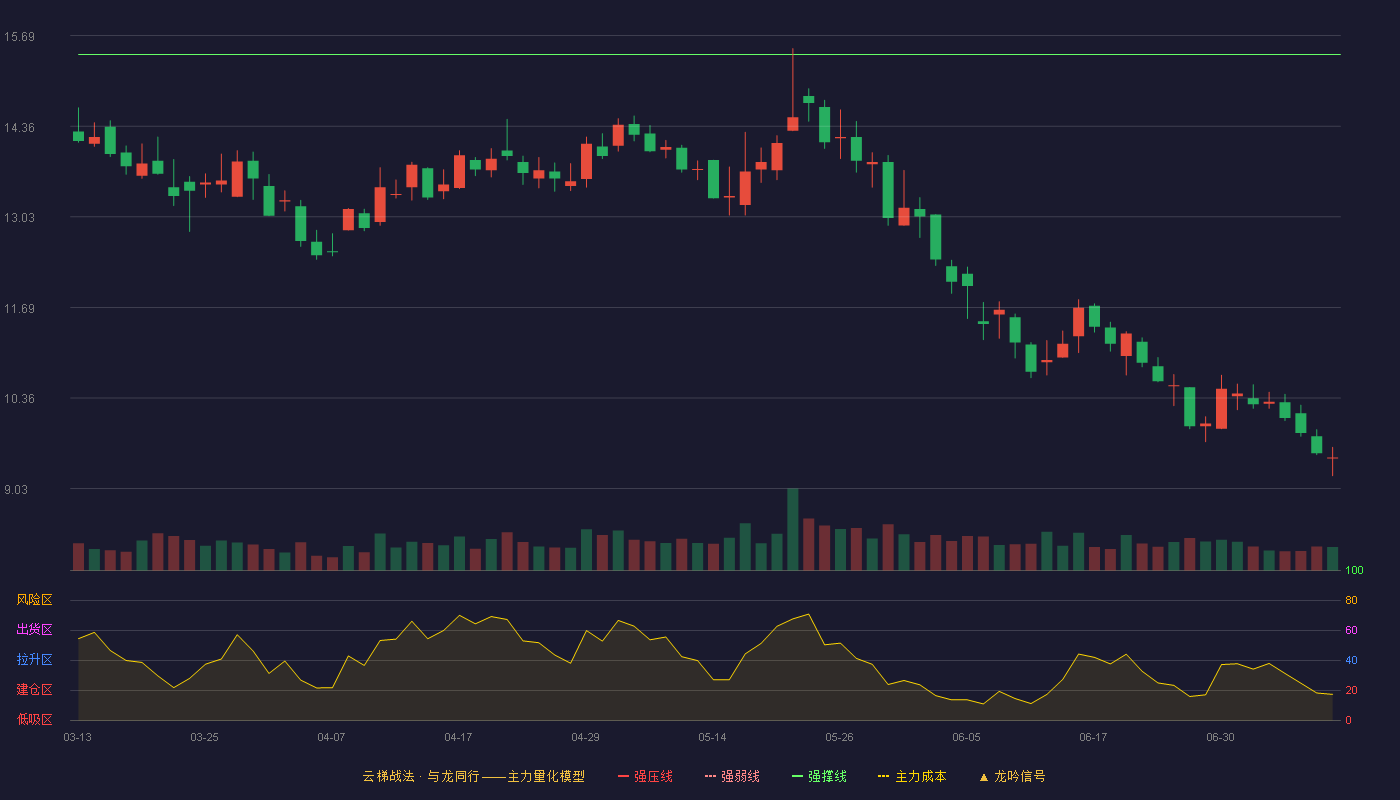Click the last candlestick on the right
The height and width of the screenshot is (800, 1400).
click(x=1332, y=458)
